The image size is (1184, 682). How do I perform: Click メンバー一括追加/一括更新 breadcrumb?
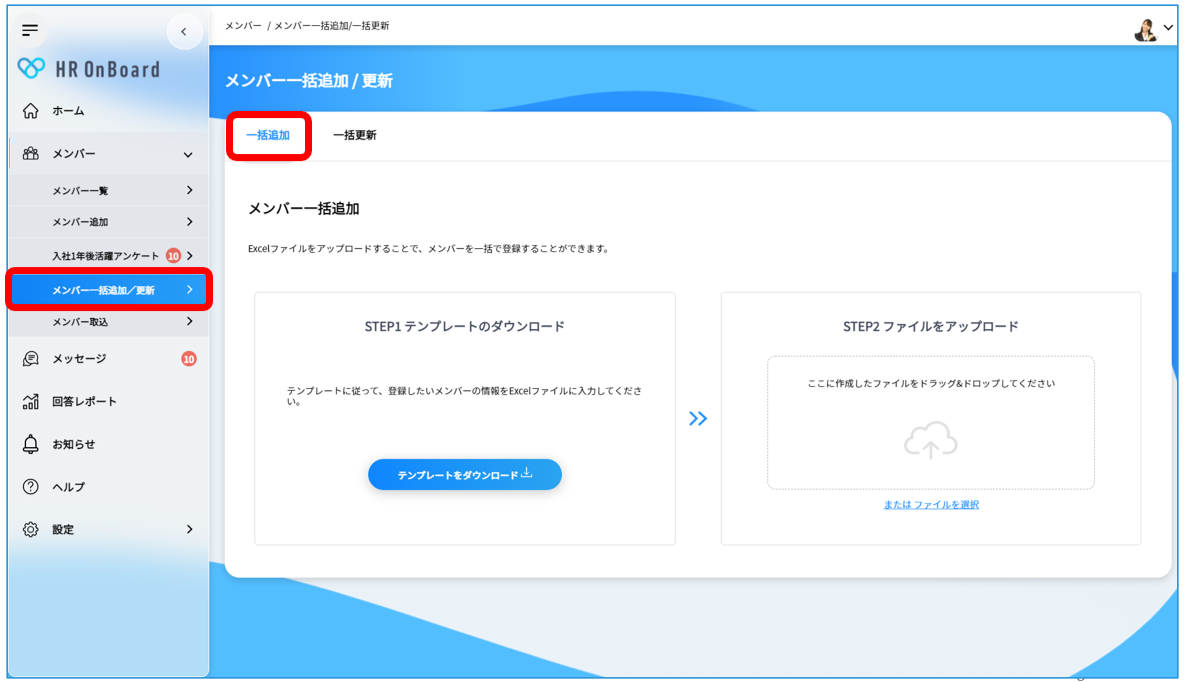click(x=331, y=26)
